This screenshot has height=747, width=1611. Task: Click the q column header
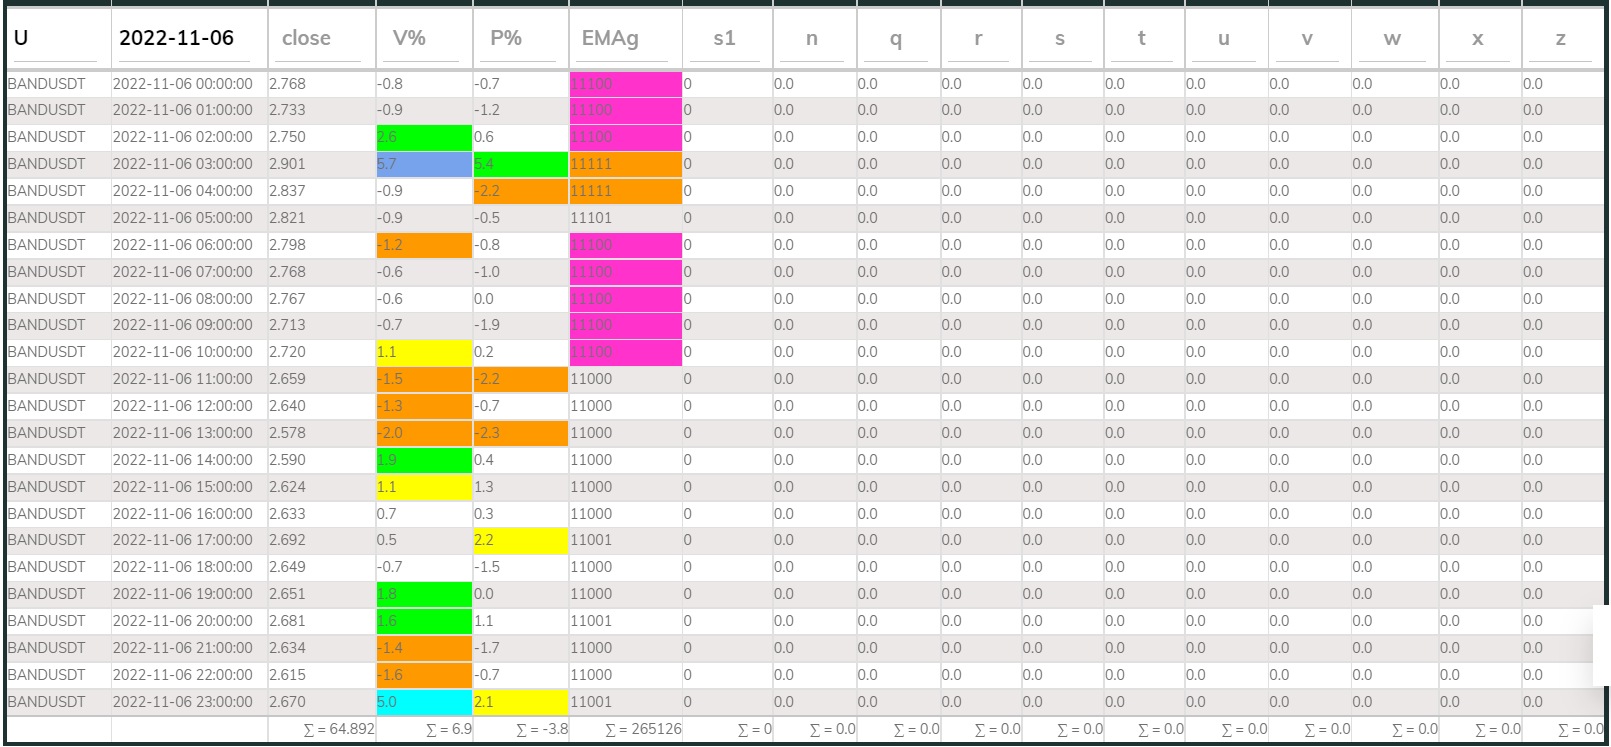[898, 38]
